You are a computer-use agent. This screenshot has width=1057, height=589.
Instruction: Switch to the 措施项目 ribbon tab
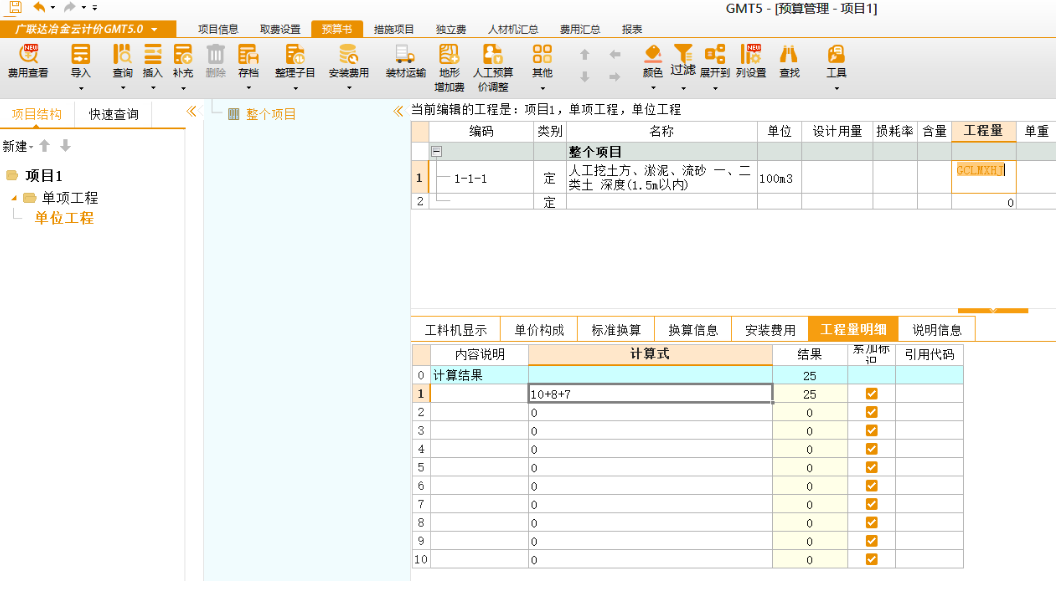(x=393, y=29)
